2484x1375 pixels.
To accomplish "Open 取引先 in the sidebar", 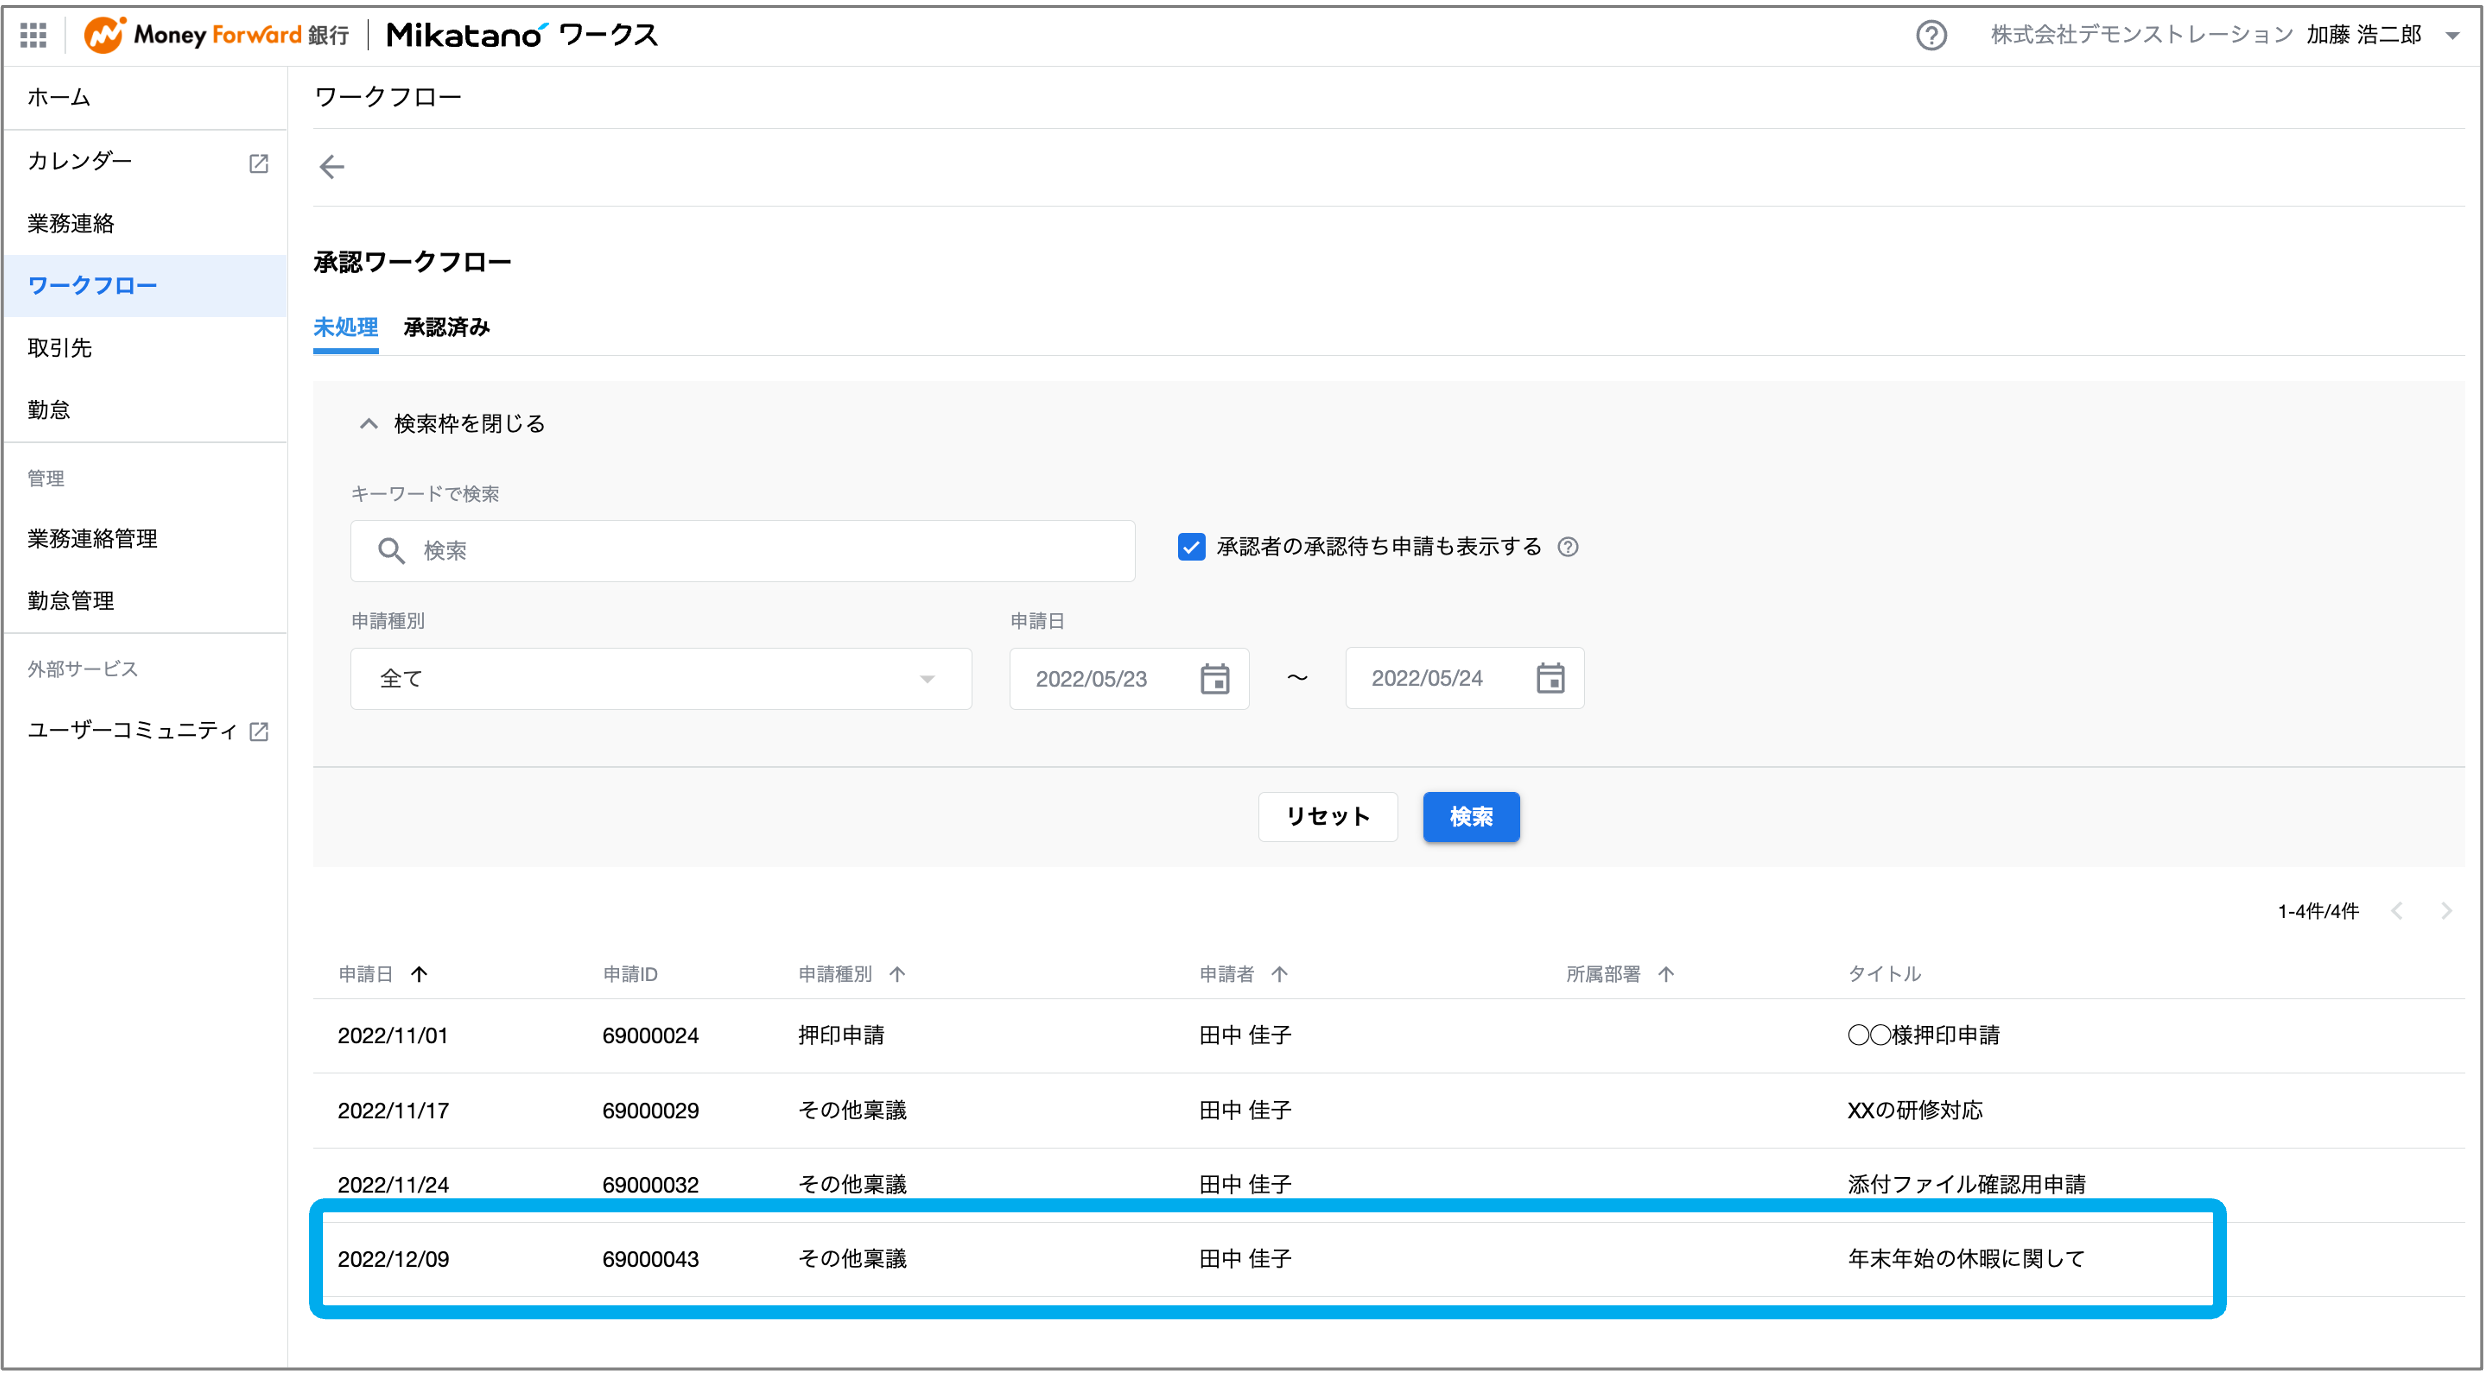I will click(145, 348).
